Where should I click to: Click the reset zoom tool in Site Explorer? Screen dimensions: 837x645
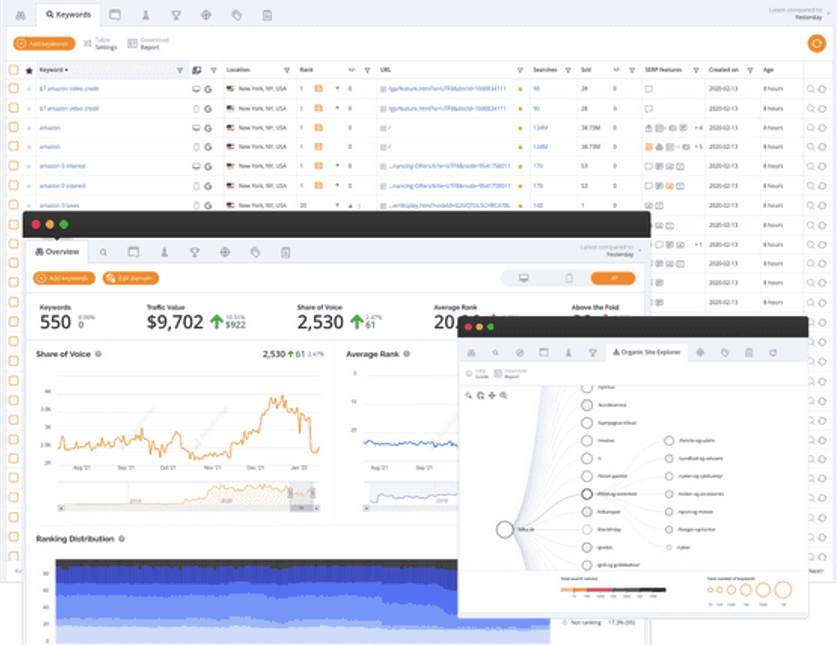[480, 396]
